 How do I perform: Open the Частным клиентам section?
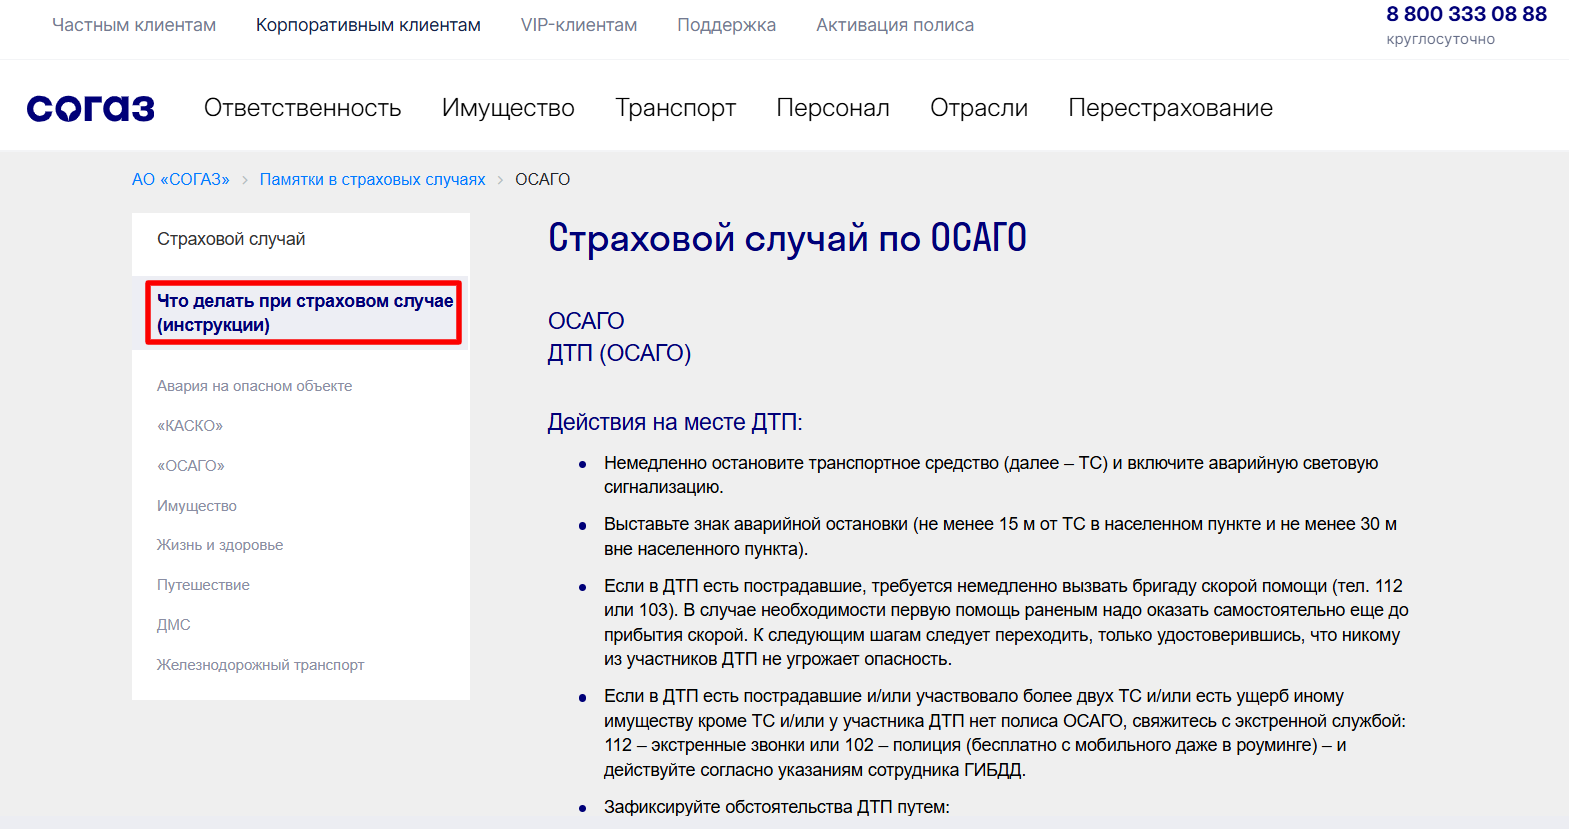tap(134, 25)
